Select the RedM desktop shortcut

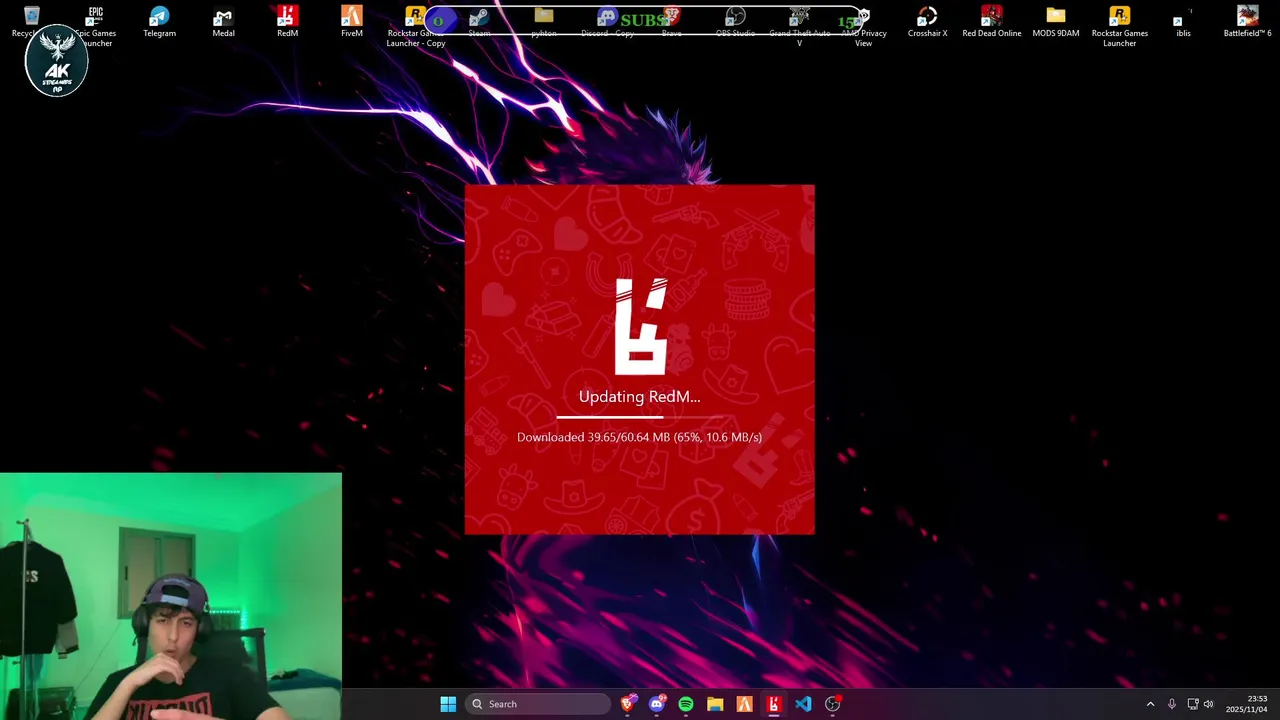287,22
